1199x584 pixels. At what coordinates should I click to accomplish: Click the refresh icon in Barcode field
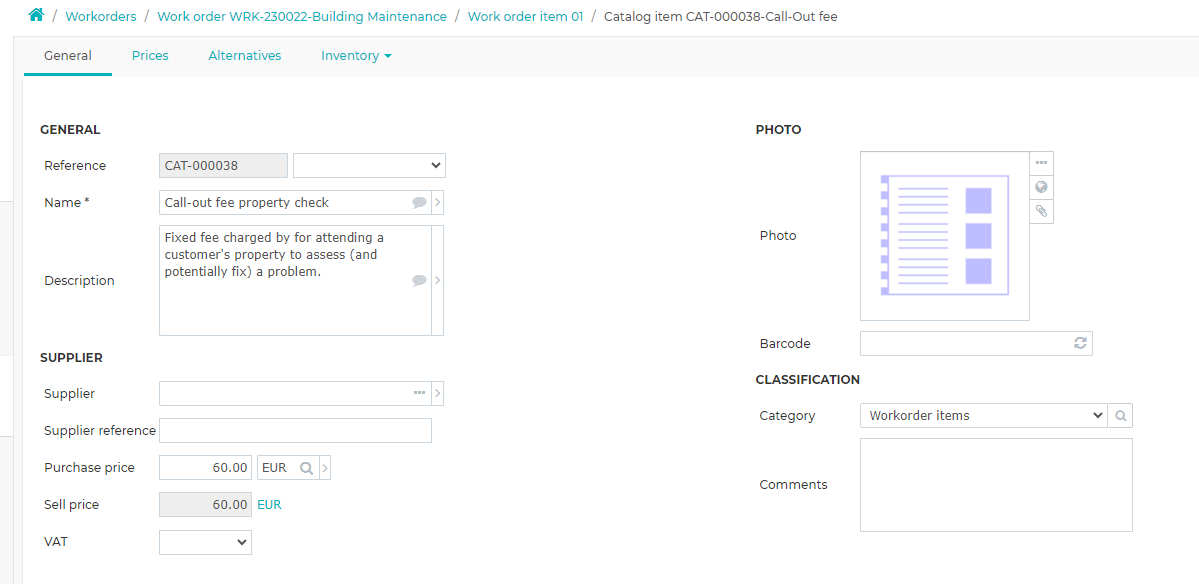tap(1080, 343)
